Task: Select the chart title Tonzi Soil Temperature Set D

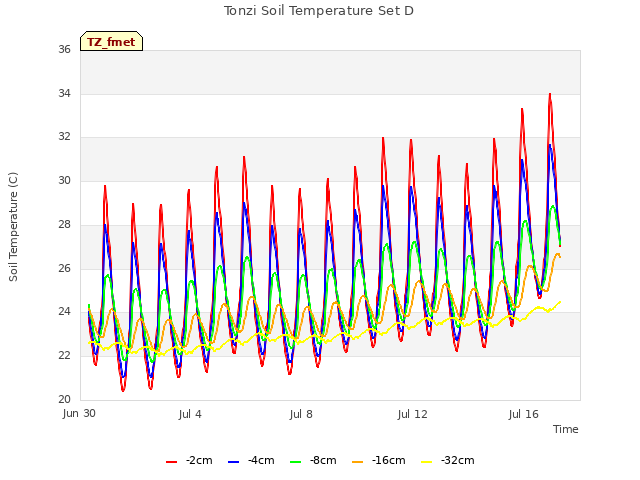Action: point(319,11)
